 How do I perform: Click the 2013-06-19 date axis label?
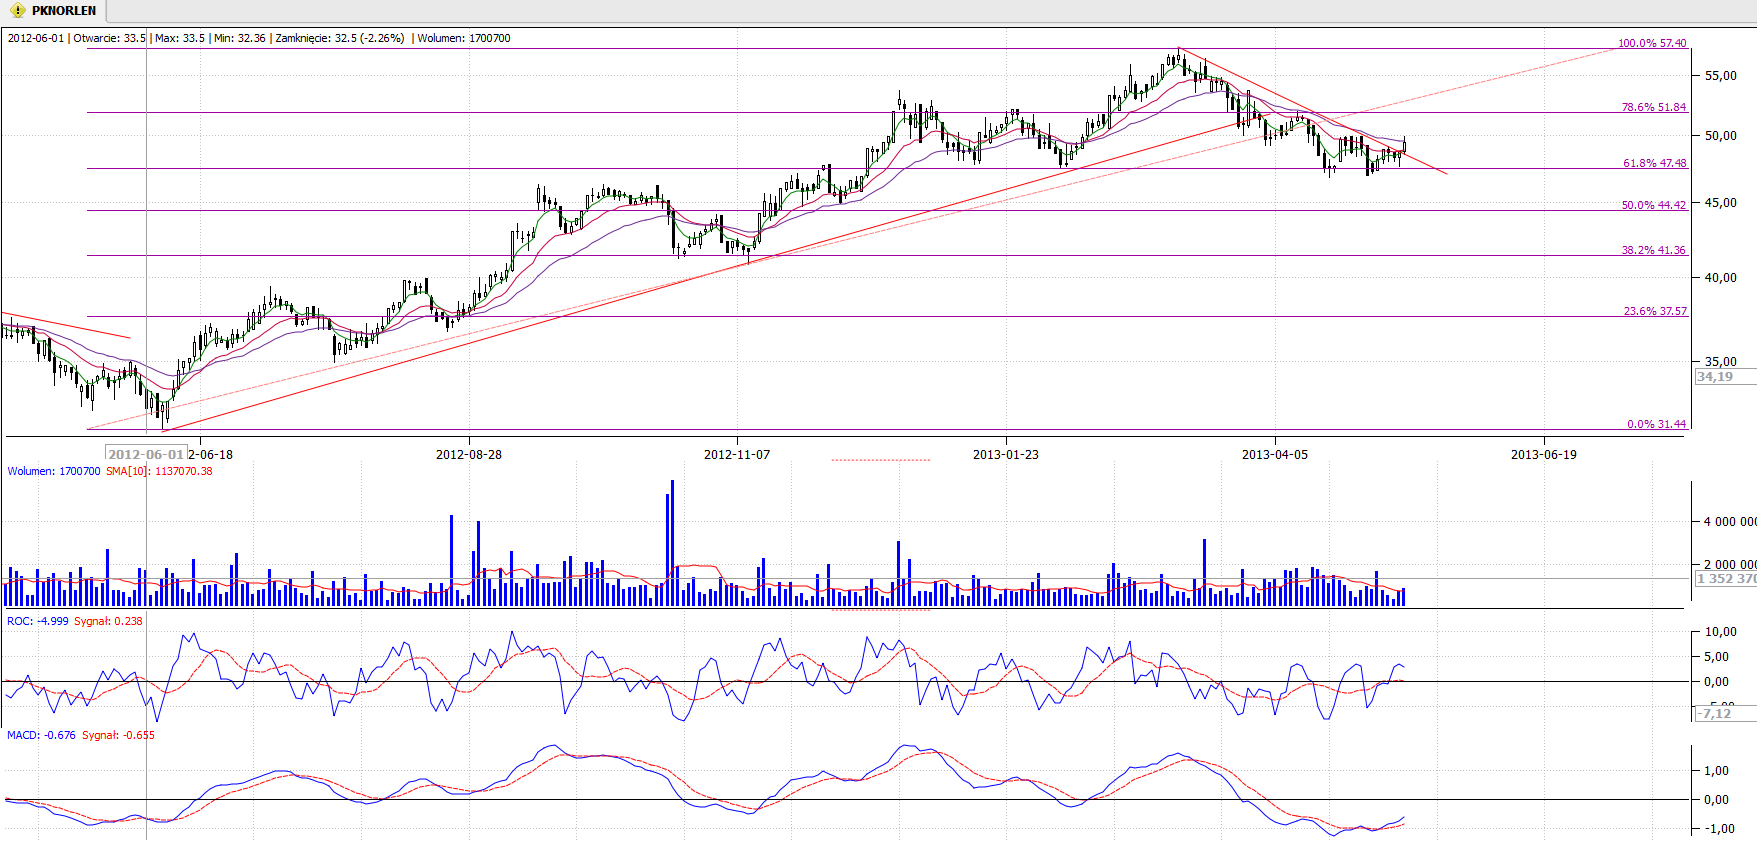(x=1544, y=454)
